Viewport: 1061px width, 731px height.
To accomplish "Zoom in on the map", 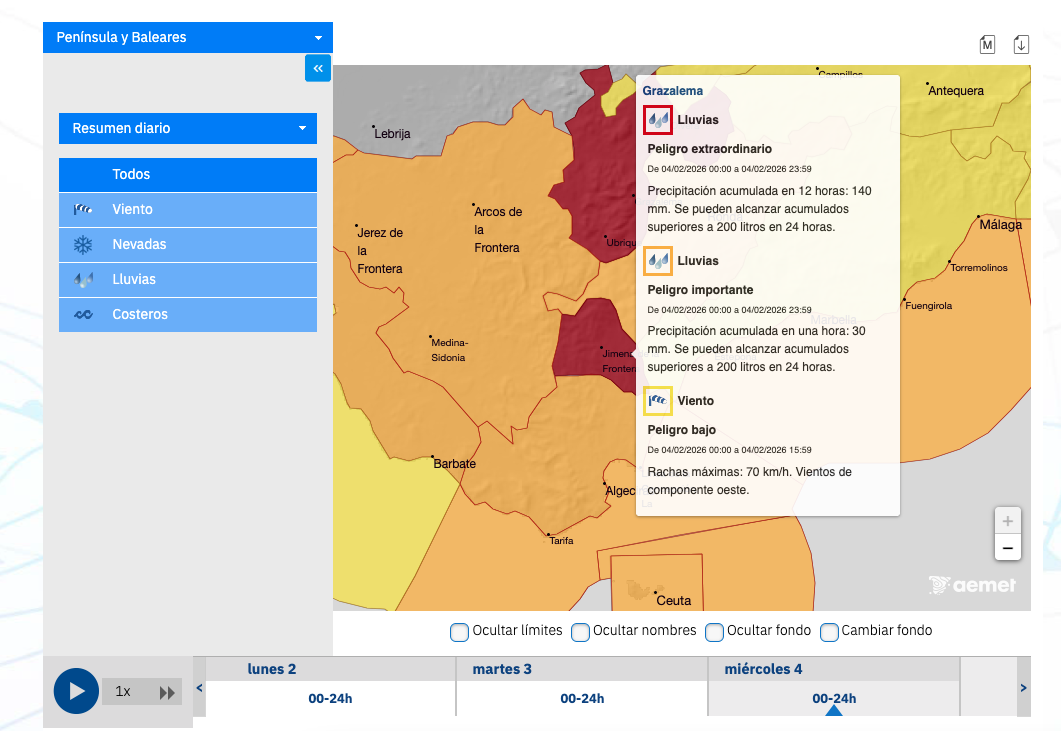I will (1007, 521).
